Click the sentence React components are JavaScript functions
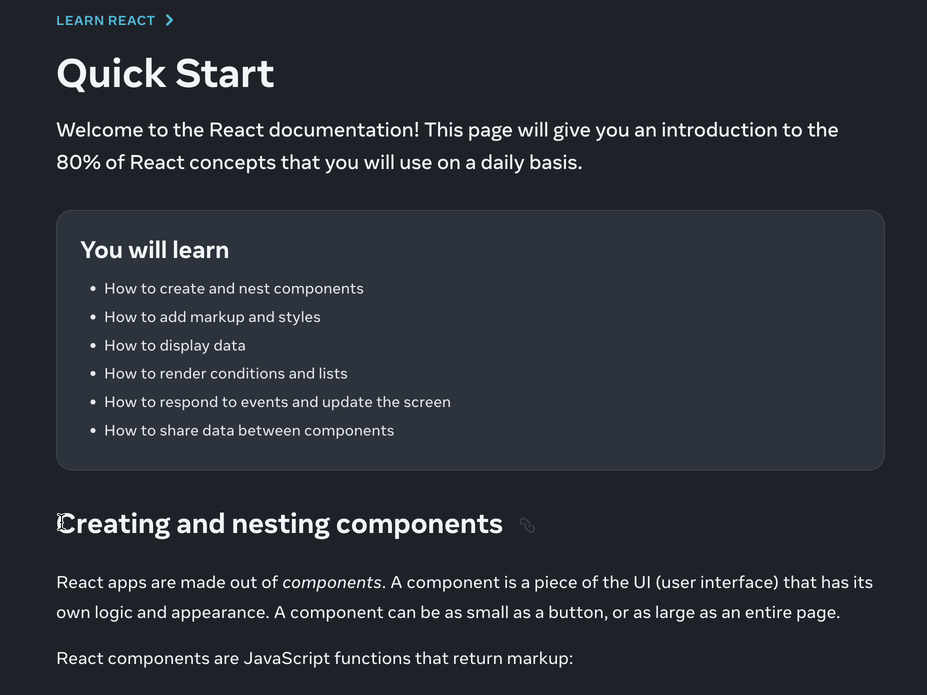 315,658
